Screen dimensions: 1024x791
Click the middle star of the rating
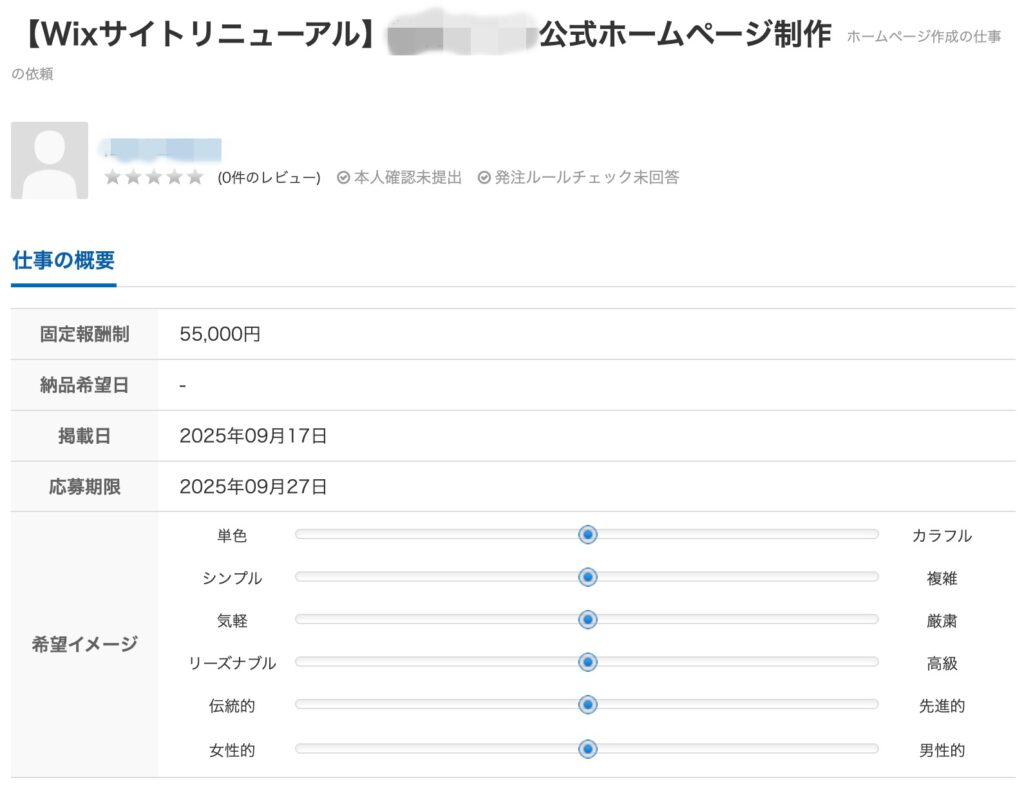(x=154, y=178)
